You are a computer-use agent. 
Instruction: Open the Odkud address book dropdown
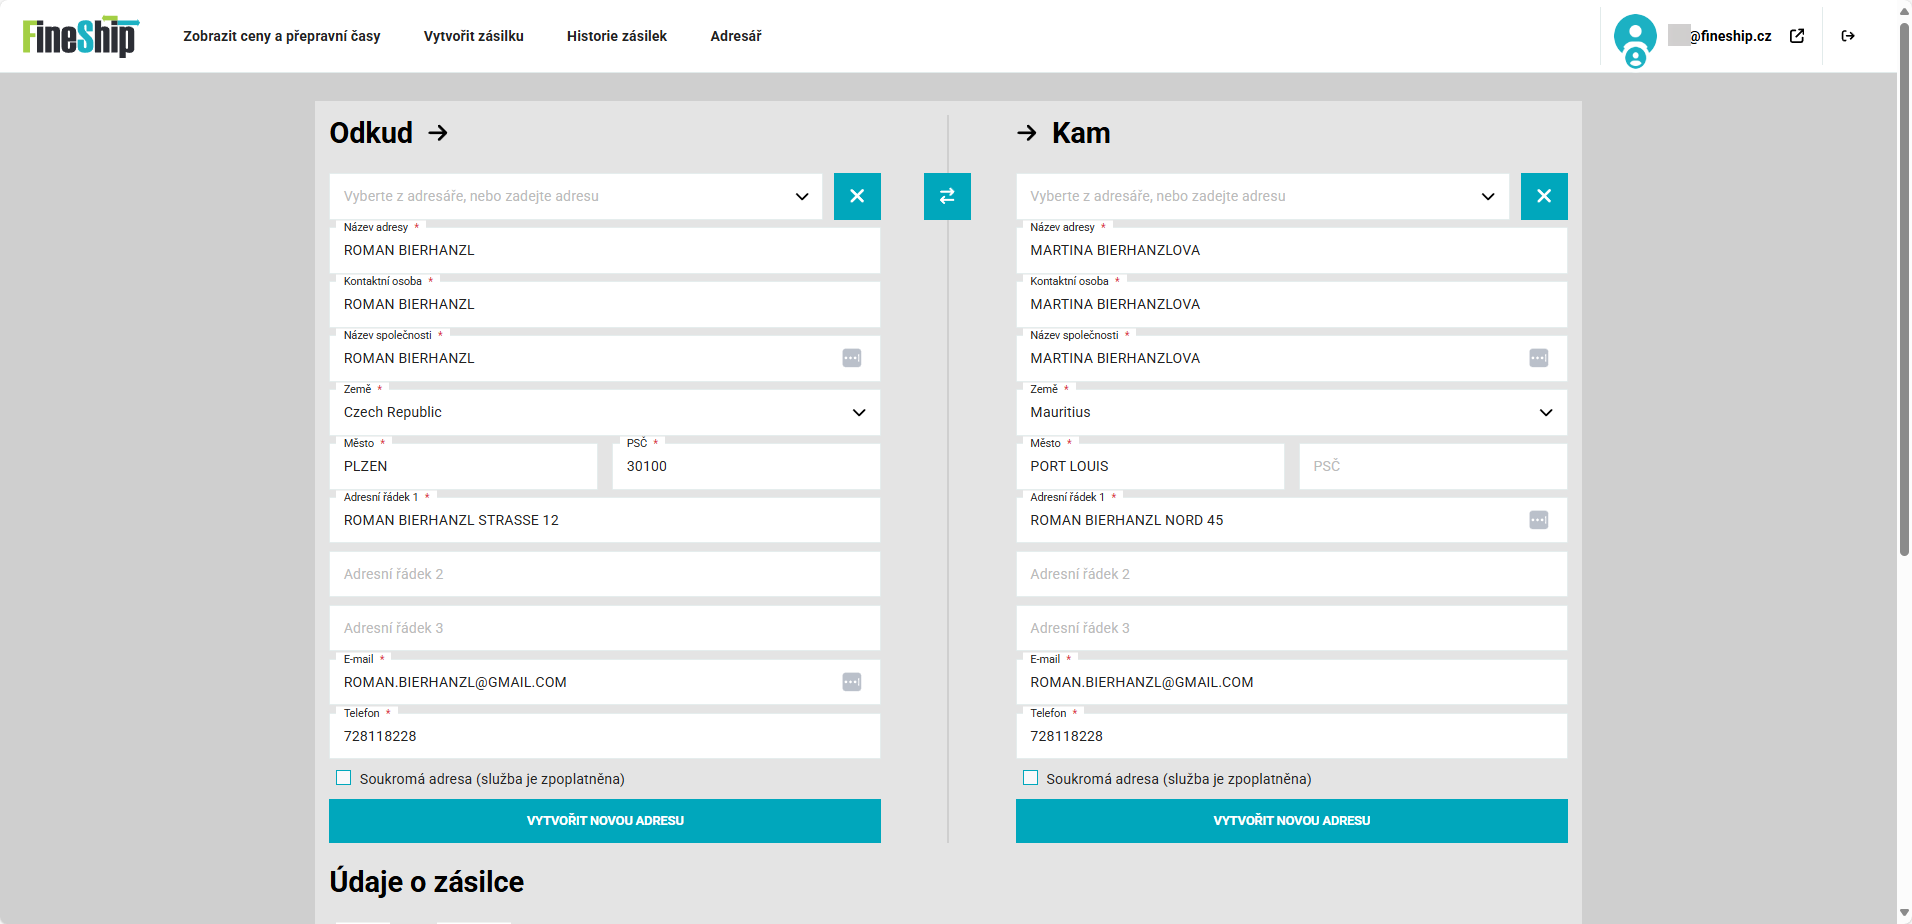coord(801,196)
